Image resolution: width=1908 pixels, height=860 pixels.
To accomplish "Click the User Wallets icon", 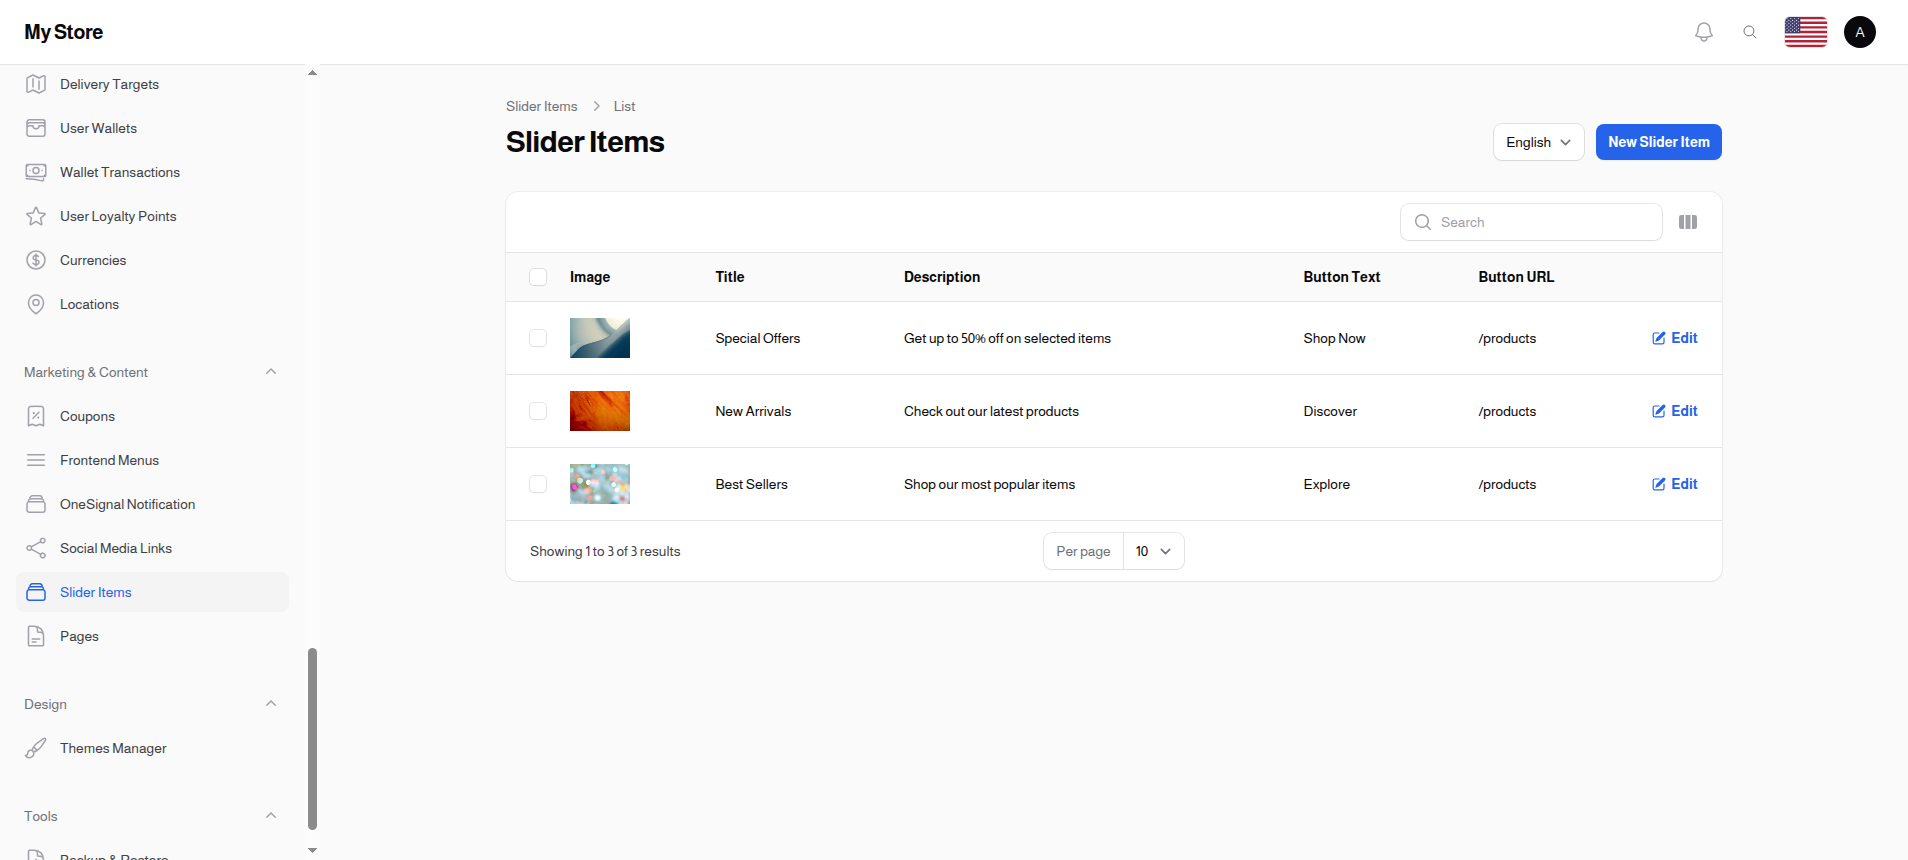I will click(36, 128).
